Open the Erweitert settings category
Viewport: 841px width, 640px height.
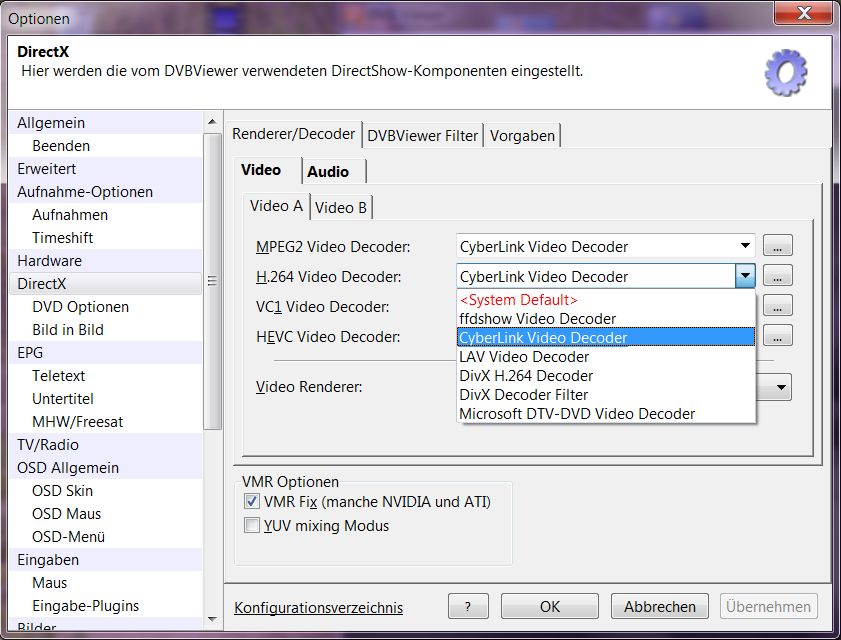[x=106, y=169]
